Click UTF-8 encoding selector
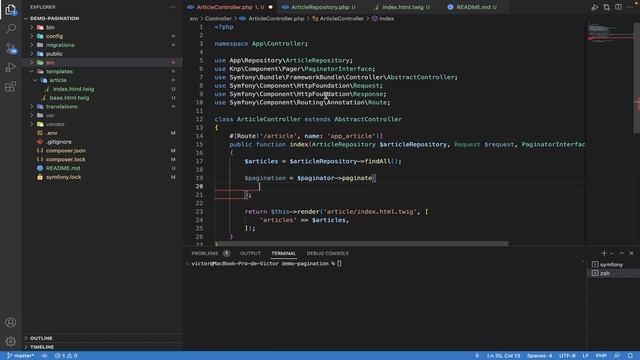 pos(567,356)
